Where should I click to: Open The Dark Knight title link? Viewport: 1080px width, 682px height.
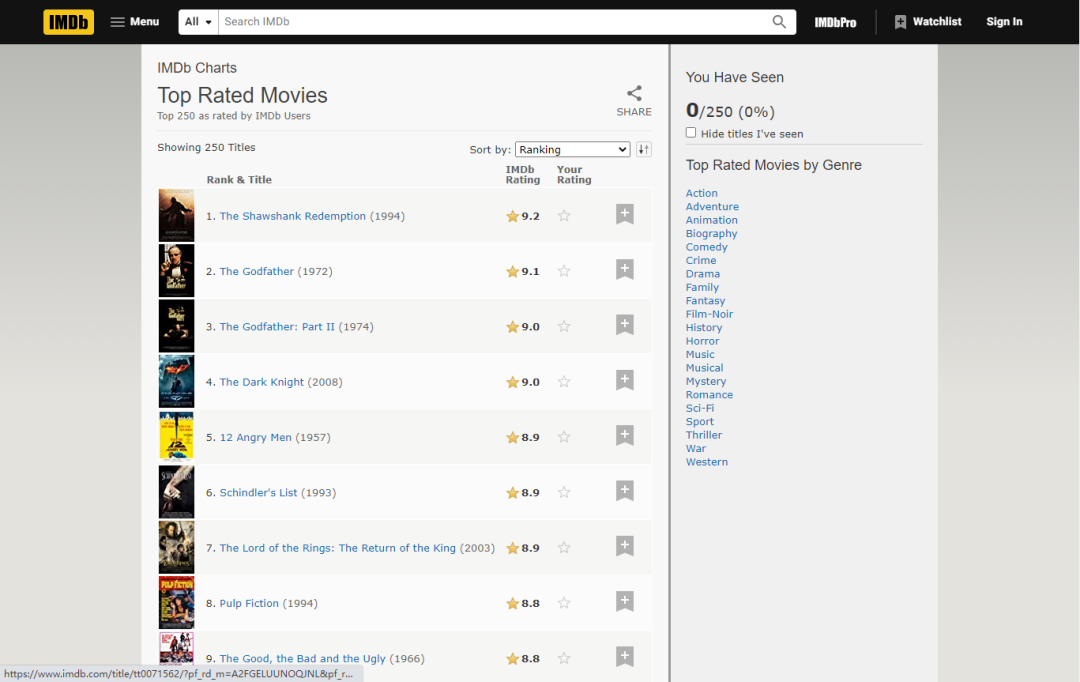point(262,382)
